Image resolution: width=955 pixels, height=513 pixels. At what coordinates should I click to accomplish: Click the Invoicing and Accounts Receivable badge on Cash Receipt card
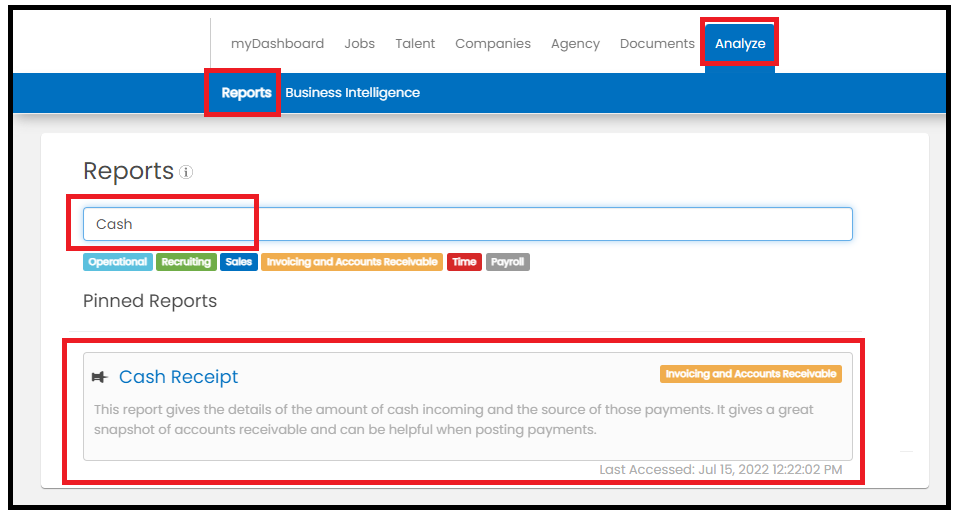pyautogui.click(x=750, y=374)
